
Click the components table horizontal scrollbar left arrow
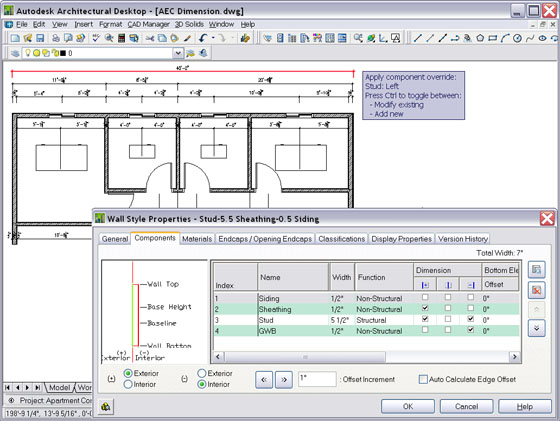pos(218,357)
